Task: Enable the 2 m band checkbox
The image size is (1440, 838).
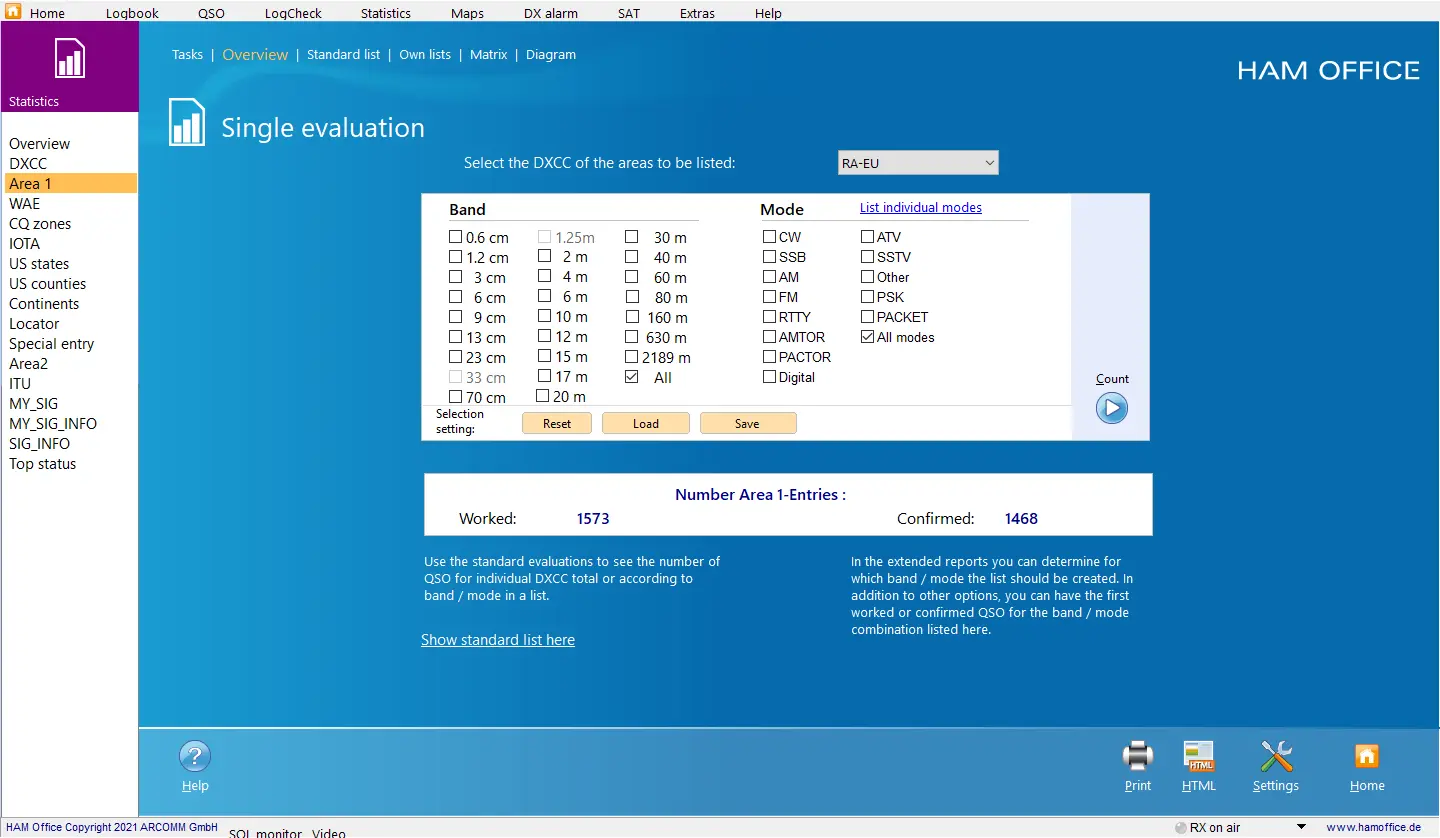Action: tap(544, 257)
